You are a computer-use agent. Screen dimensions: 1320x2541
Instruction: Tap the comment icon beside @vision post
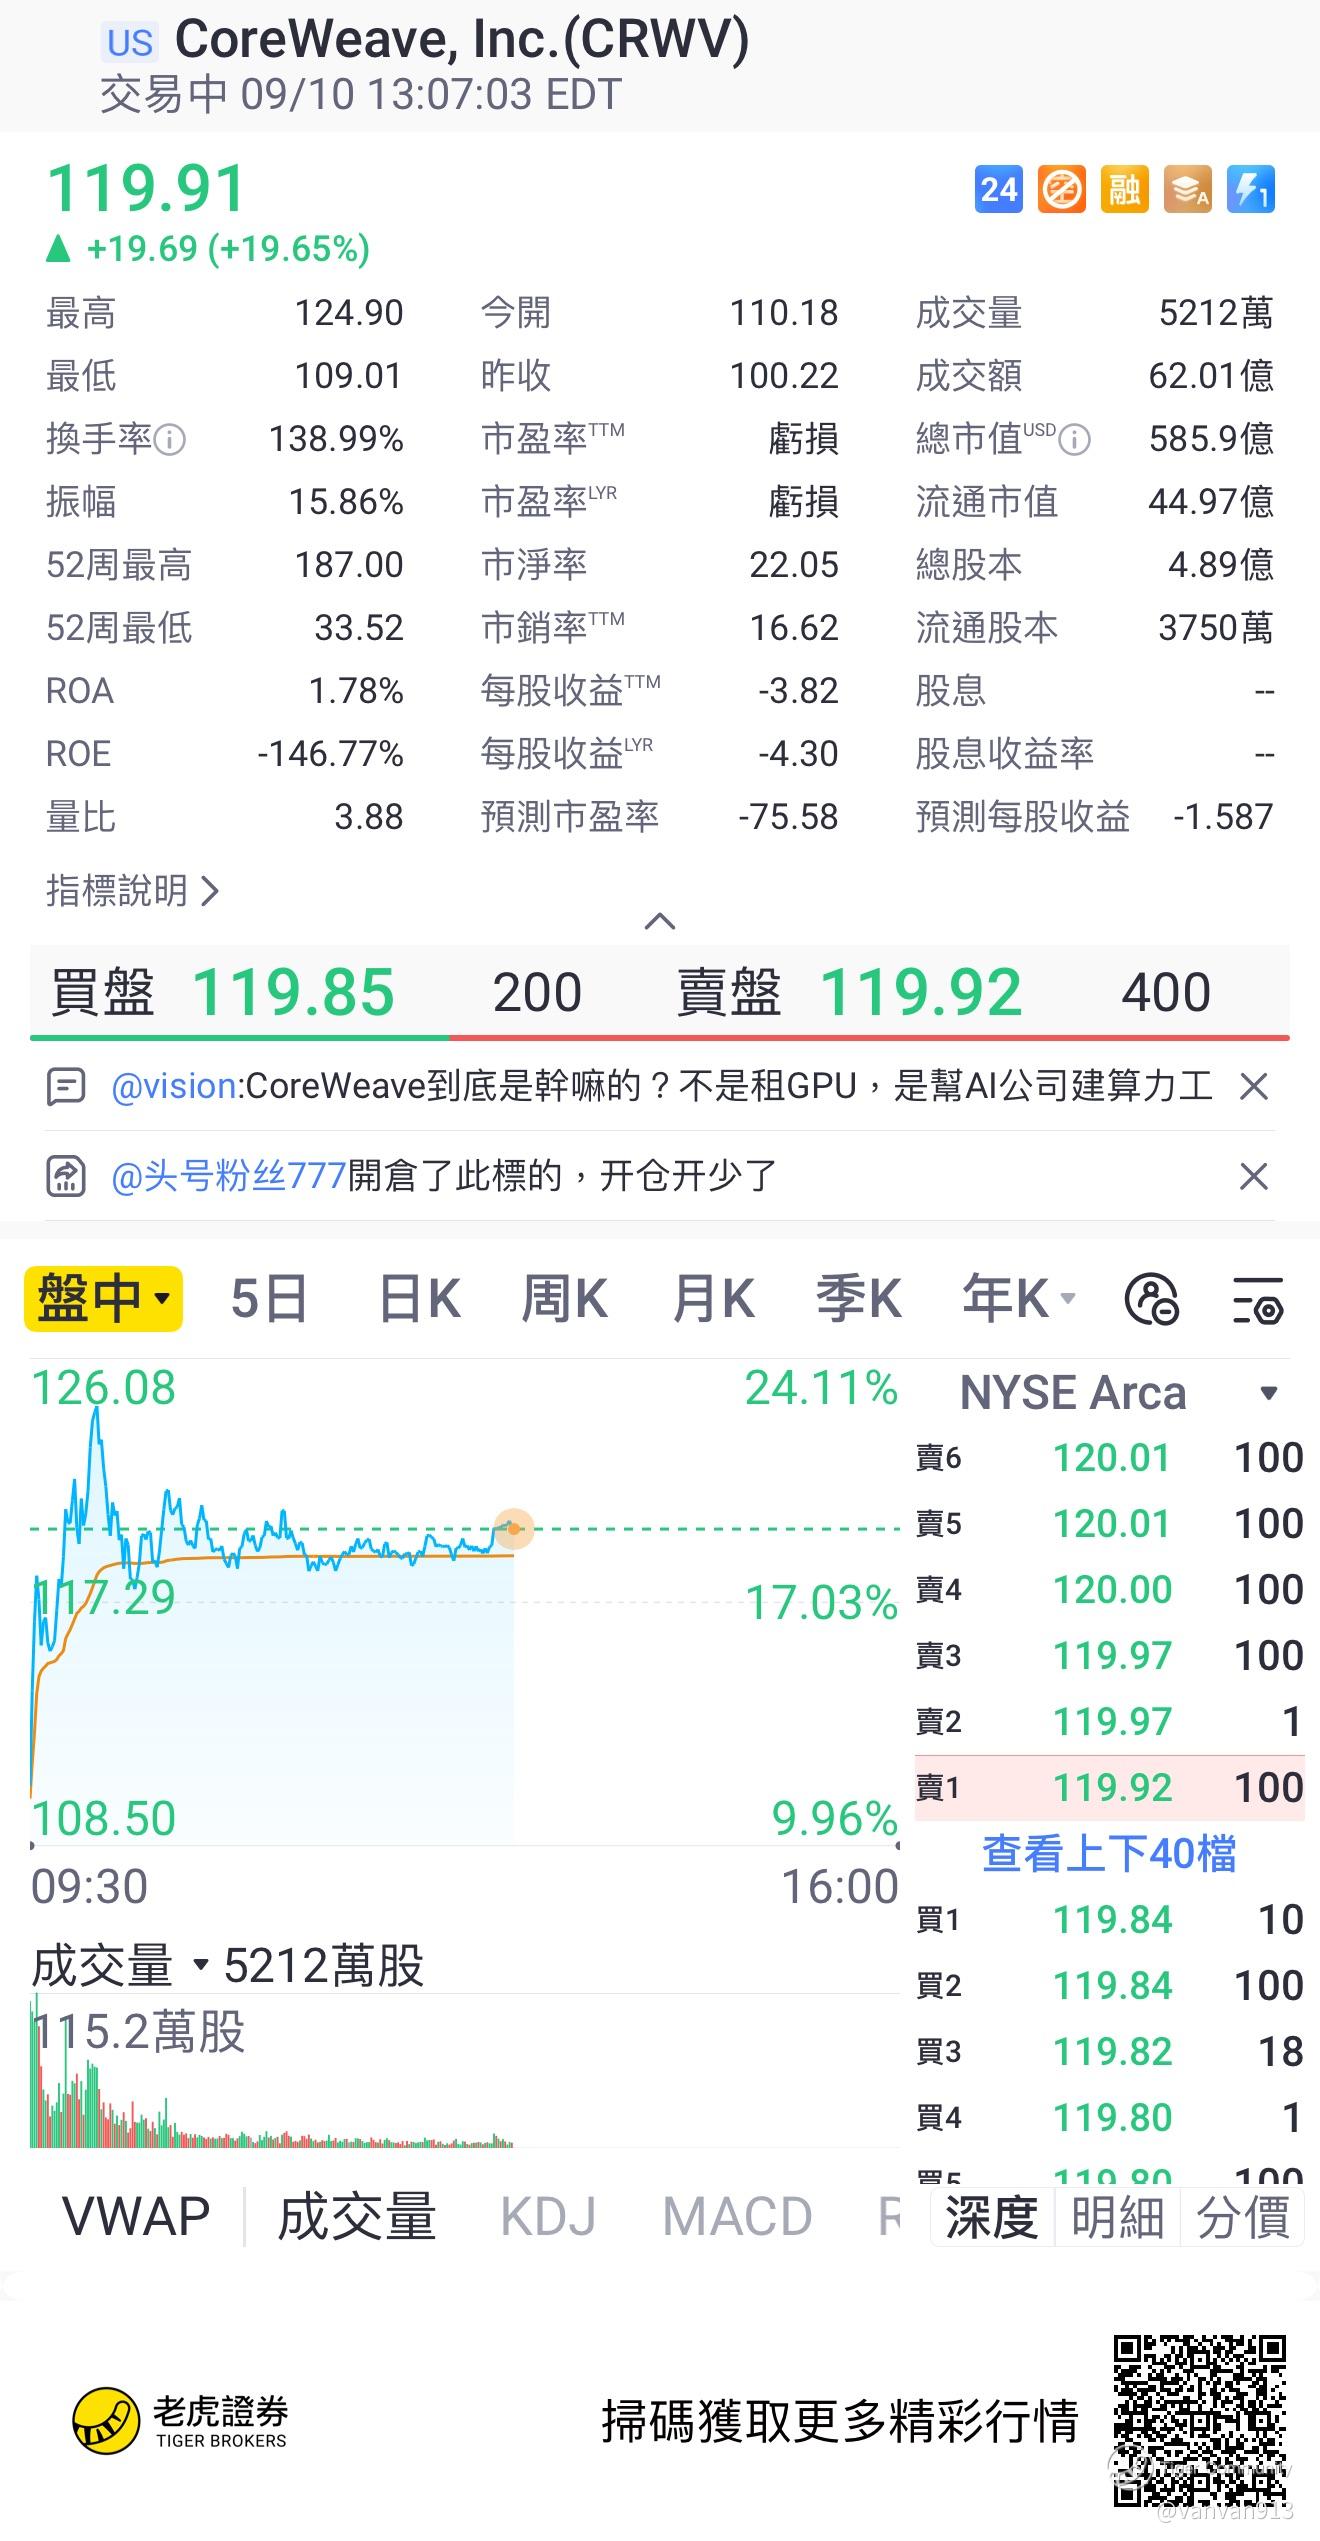coord(66,1086)
